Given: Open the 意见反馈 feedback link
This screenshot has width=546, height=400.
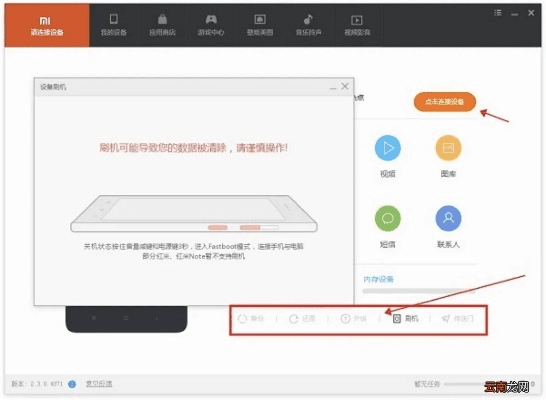Looking at the screenshot, I should click(x=99, y=384).
